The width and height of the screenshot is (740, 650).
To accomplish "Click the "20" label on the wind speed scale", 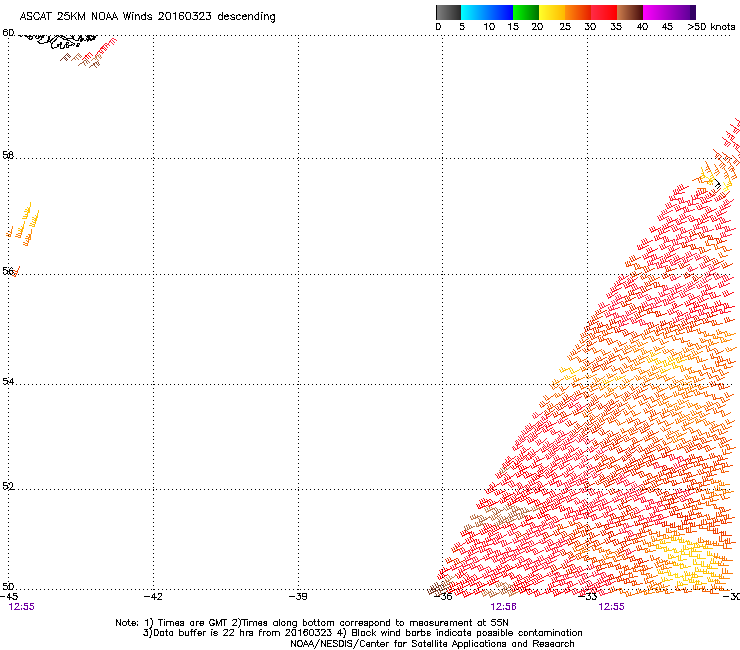I will [537, 27].
